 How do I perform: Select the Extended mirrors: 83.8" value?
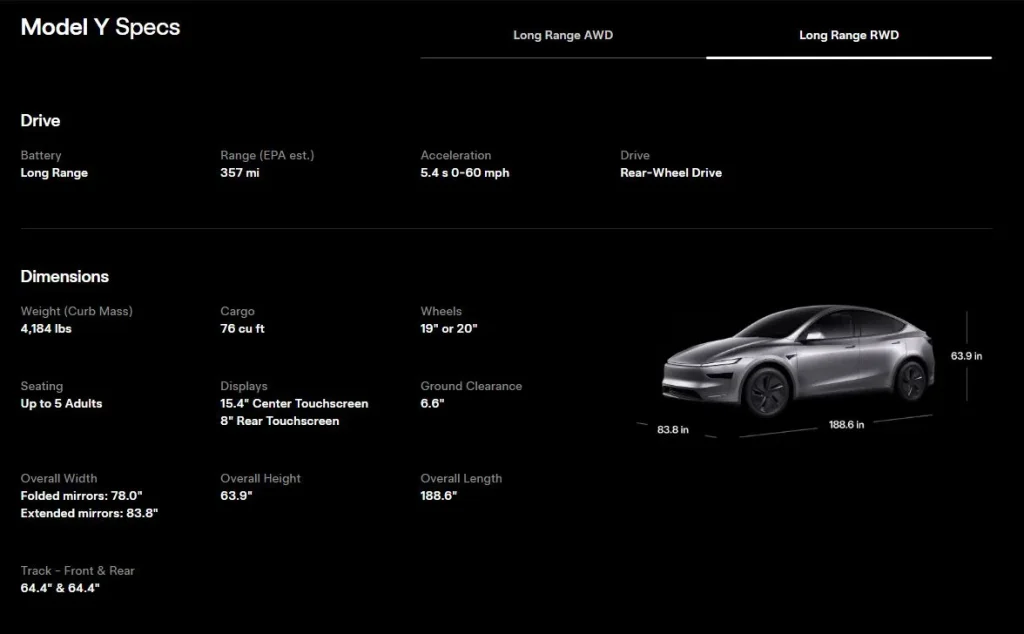tap(89, 513)
